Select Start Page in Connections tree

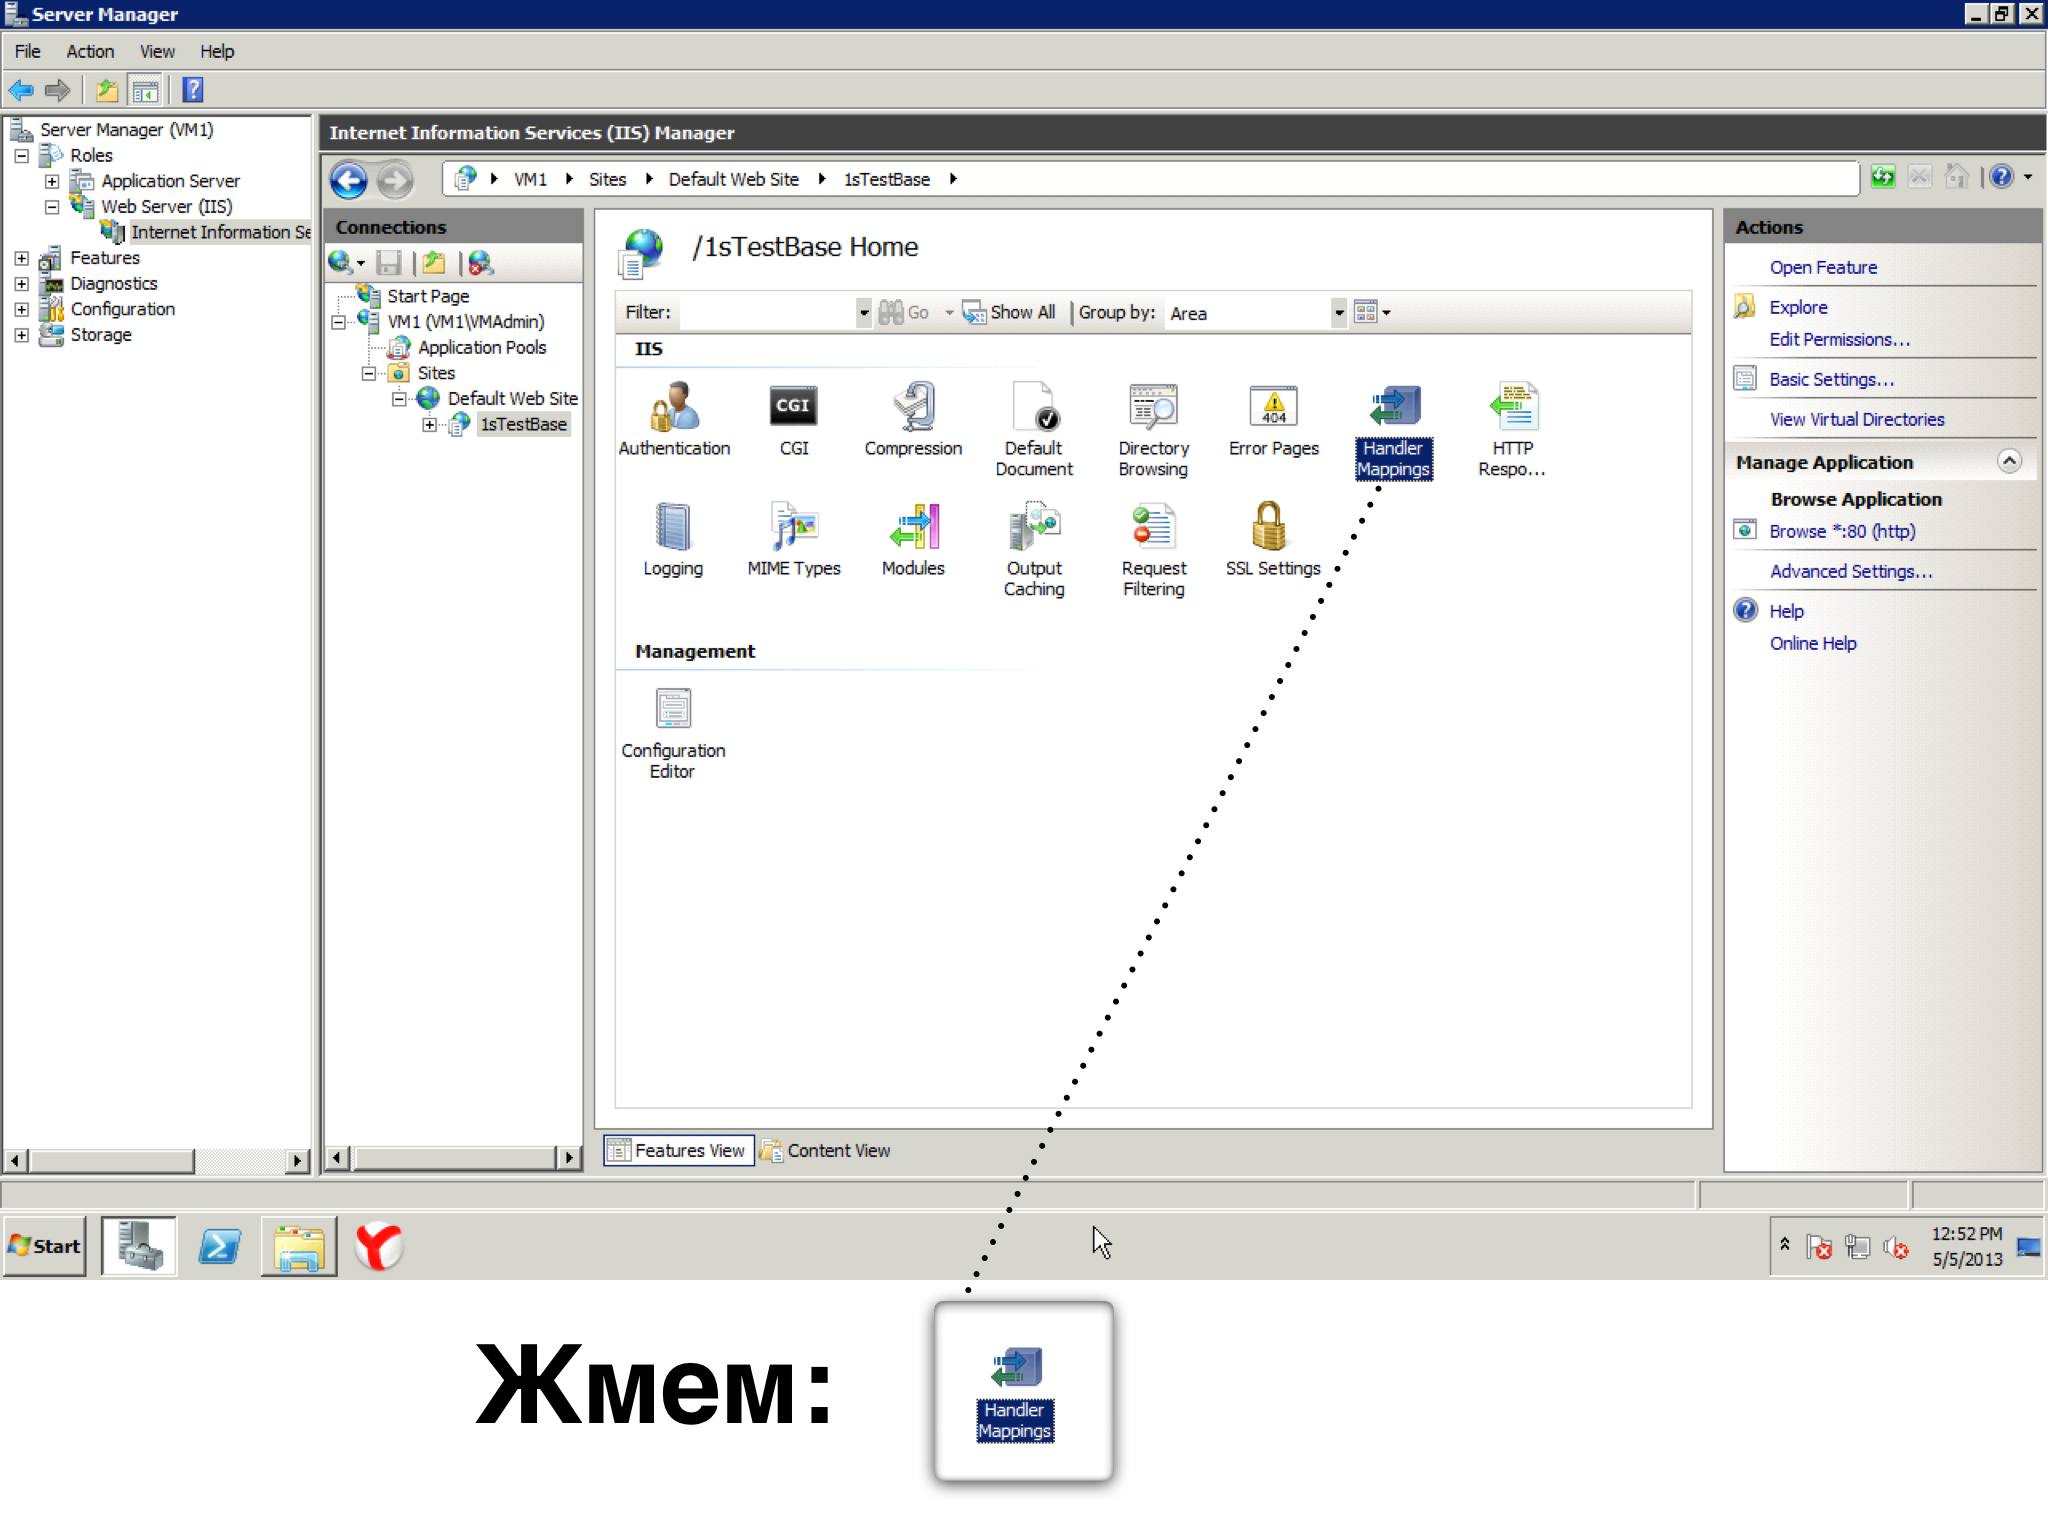click(428, 297)
